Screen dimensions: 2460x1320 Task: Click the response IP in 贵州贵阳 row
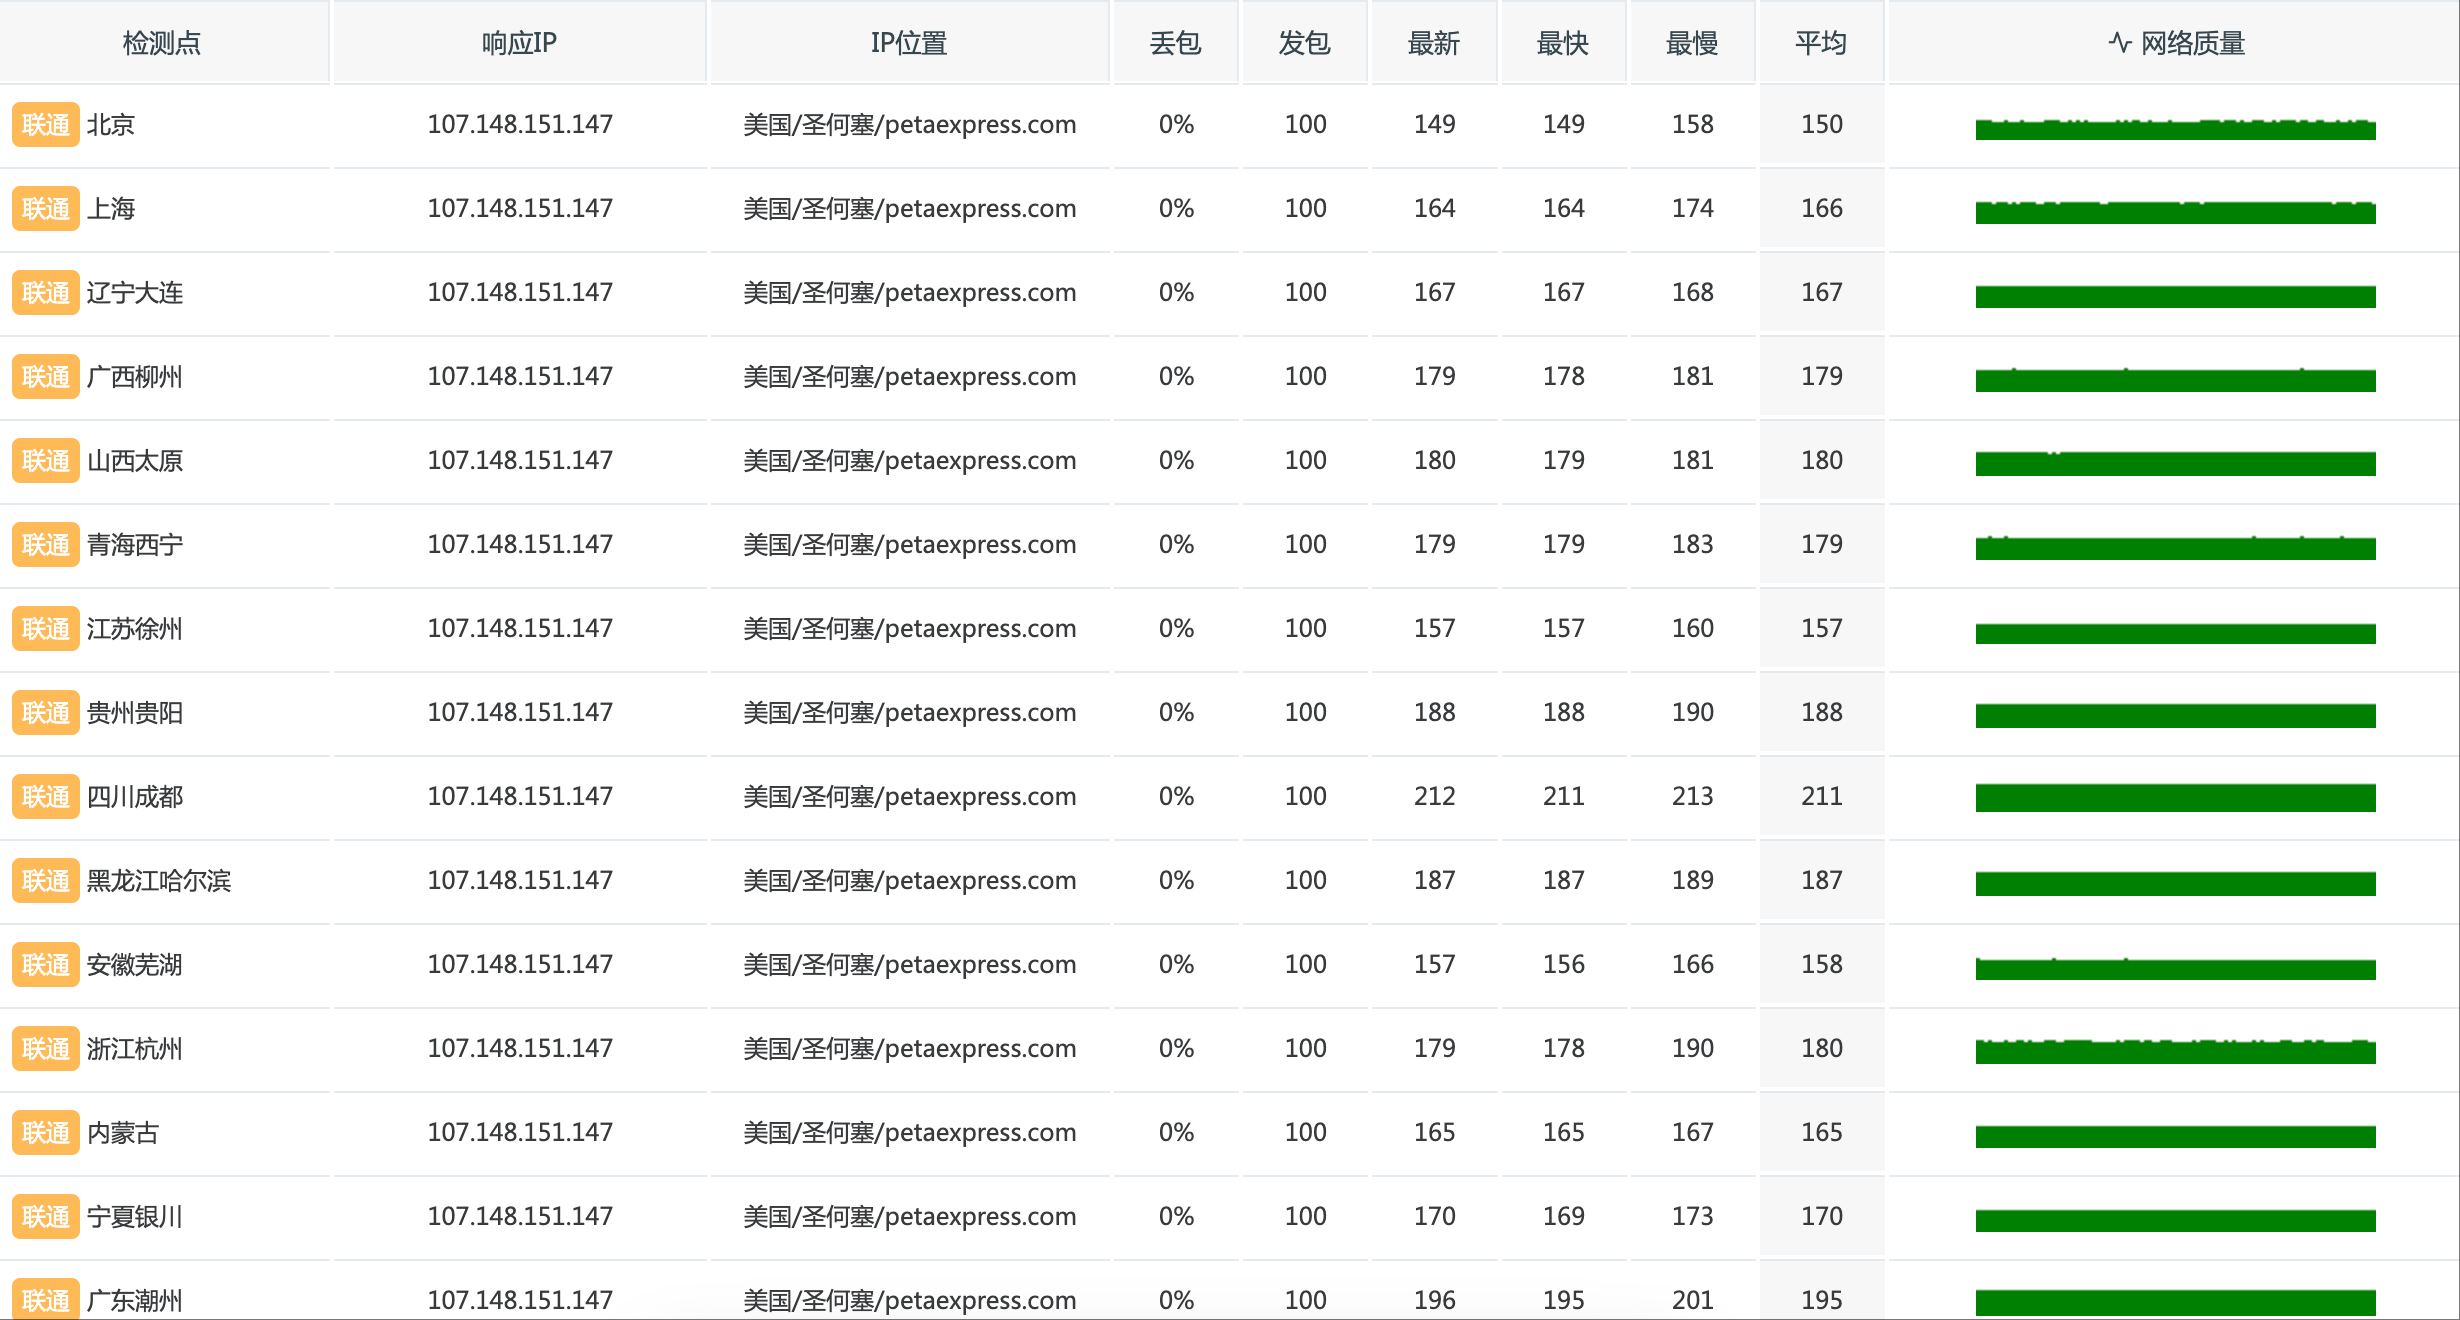click(520, 712)
